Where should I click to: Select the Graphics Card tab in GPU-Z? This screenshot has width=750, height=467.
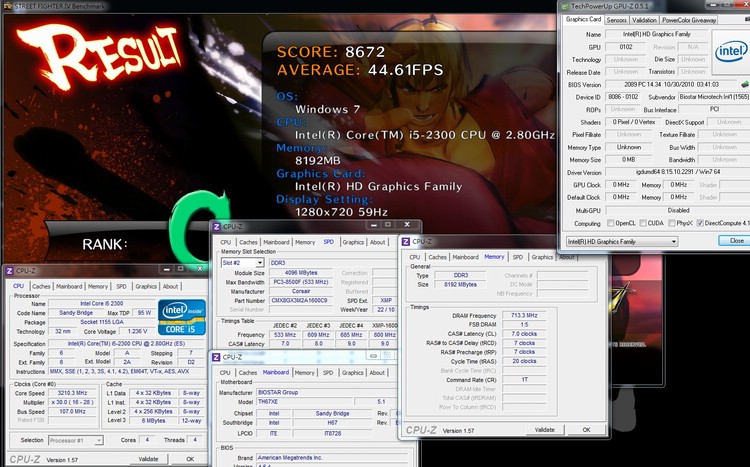[583, 19]
